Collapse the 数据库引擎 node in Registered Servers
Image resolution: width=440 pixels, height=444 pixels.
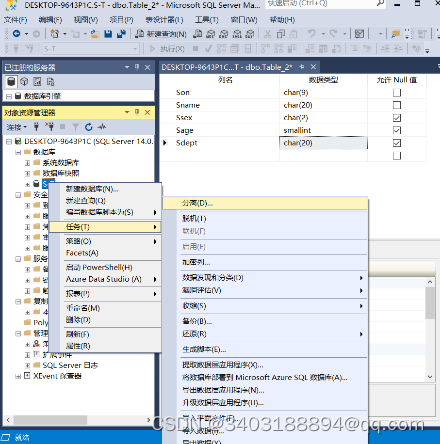[x=9, y=97]
